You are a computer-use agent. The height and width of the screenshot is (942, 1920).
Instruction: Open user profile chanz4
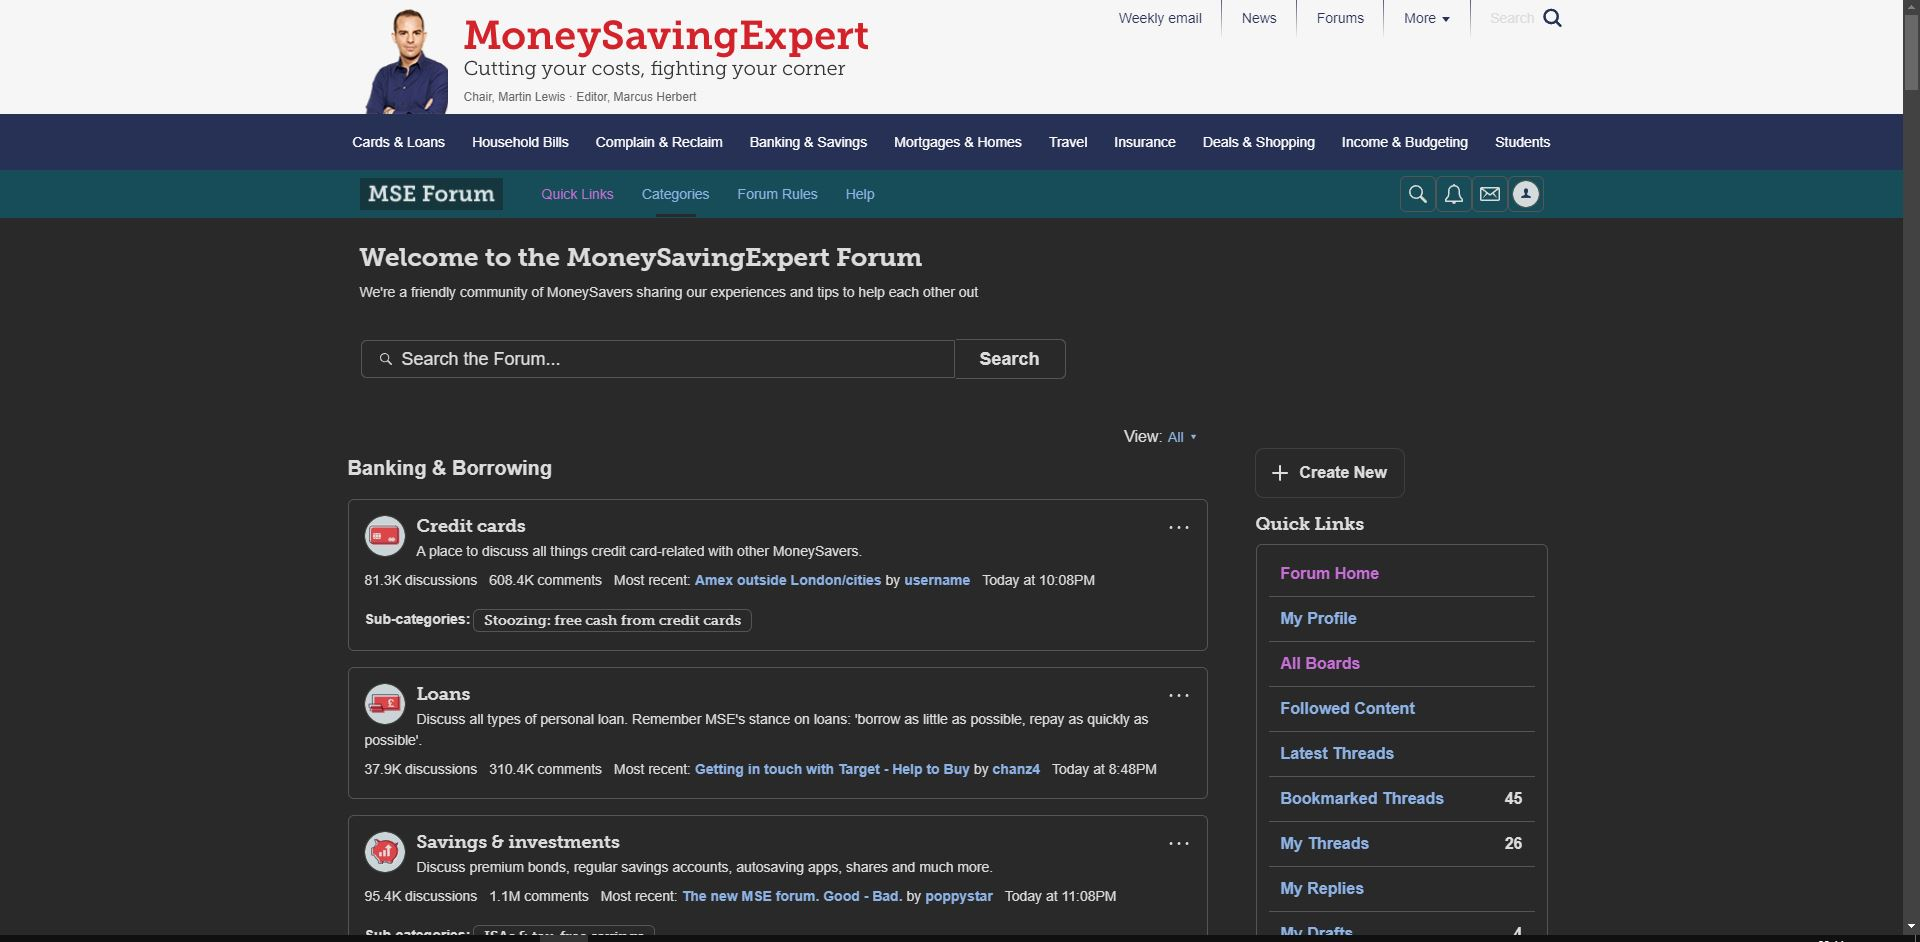1016,769
